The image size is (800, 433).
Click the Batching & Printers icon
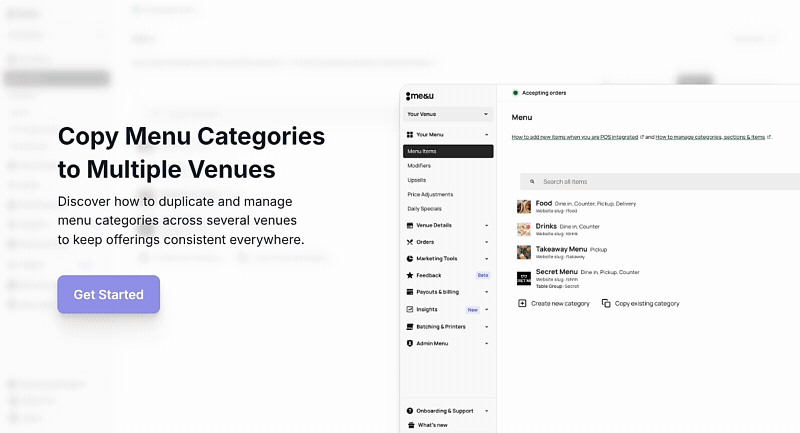click(410, 327)
